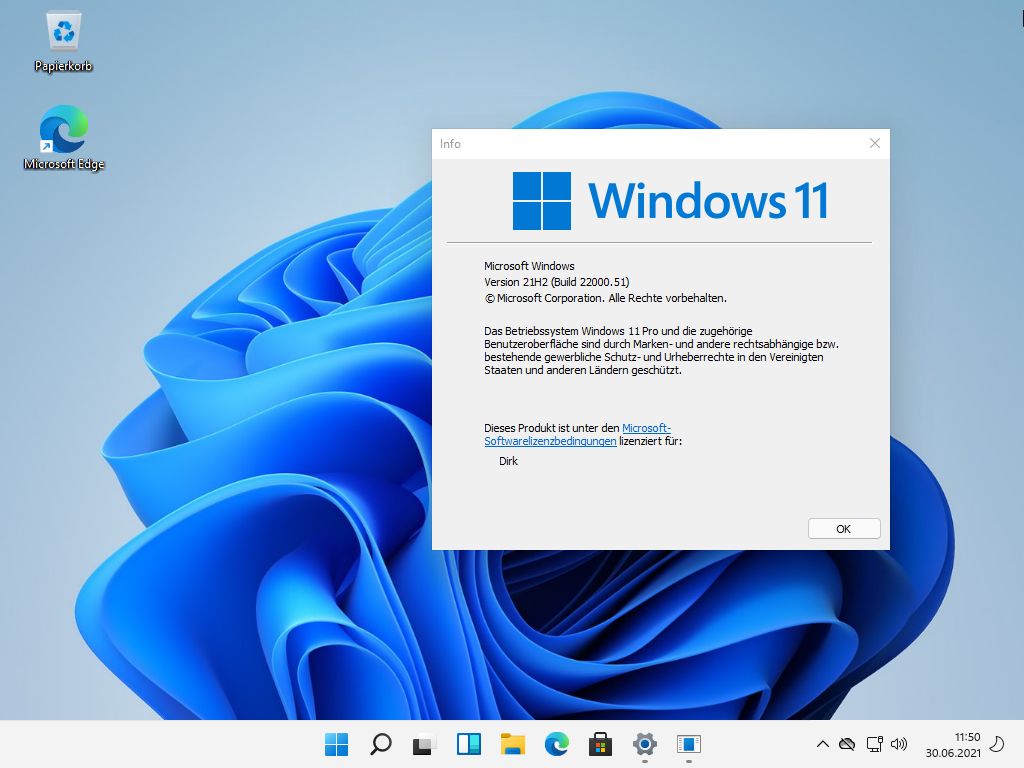1024x768 pixels.
Task: Select the Info (winver) taskbar app
Action: click(689, 744)
